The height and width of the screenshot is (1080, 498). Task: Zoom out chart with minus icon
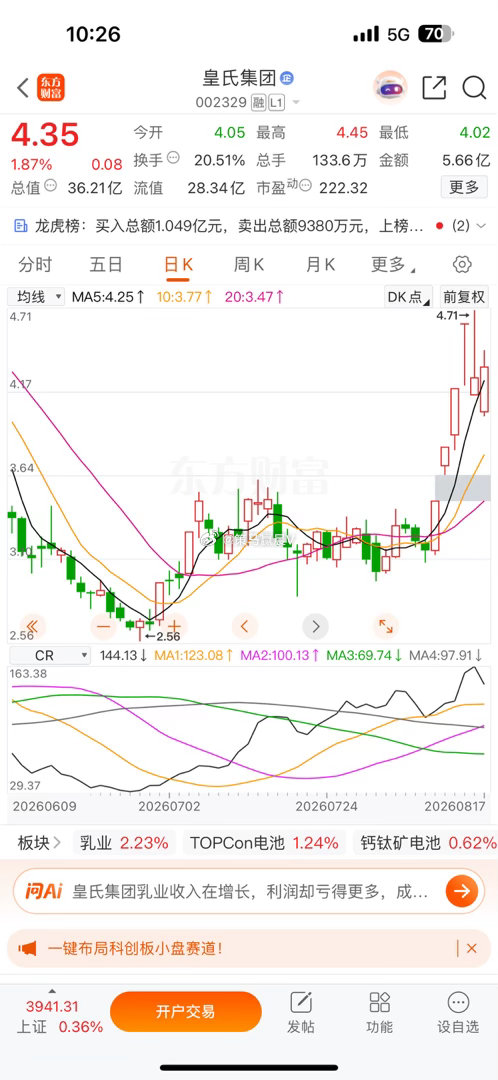(x=103, y=627)
